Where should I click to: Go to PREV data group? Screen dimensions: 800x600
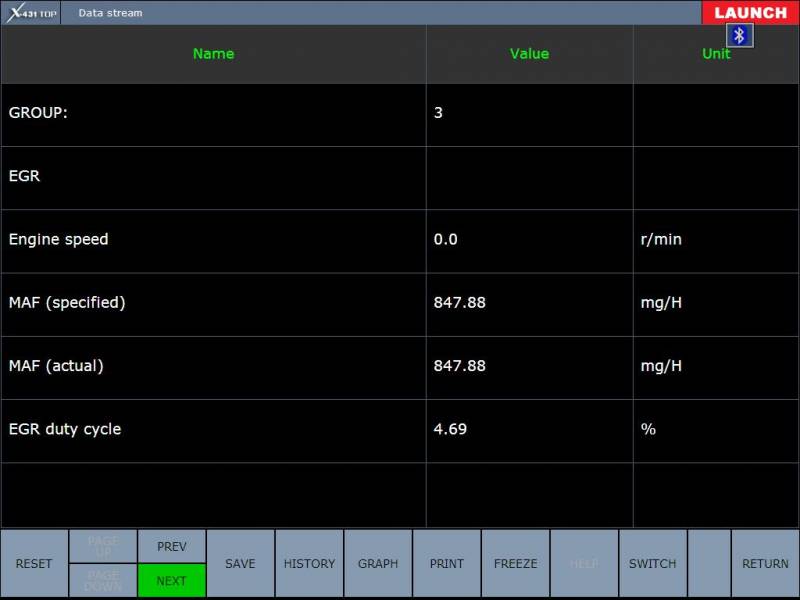click(x=172, y=546)
